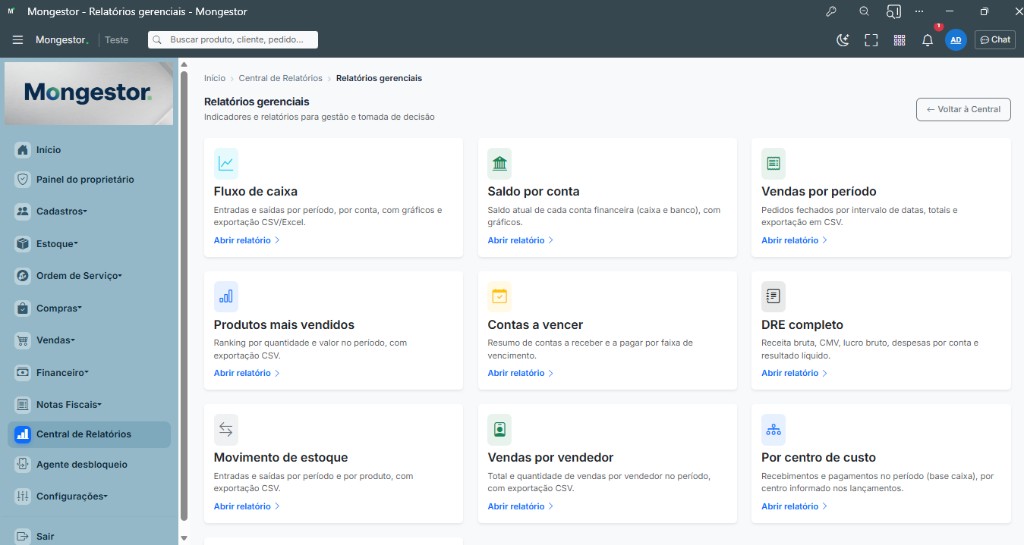Expand the Ordem de Serviço menu

click(x=89, y=275)
